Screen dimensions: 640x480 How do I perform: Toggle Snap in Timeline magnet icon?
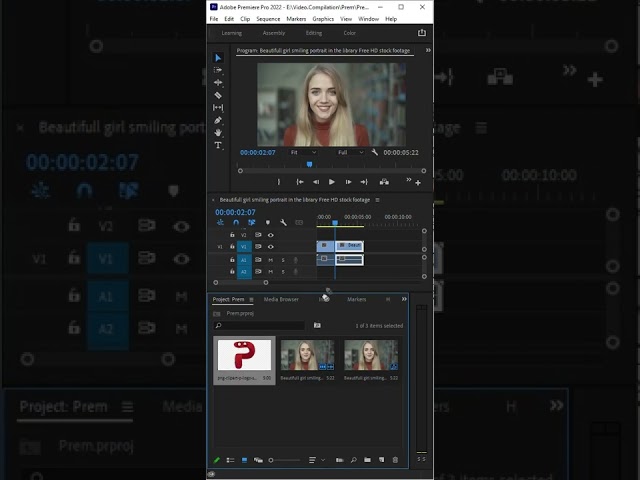236,222
